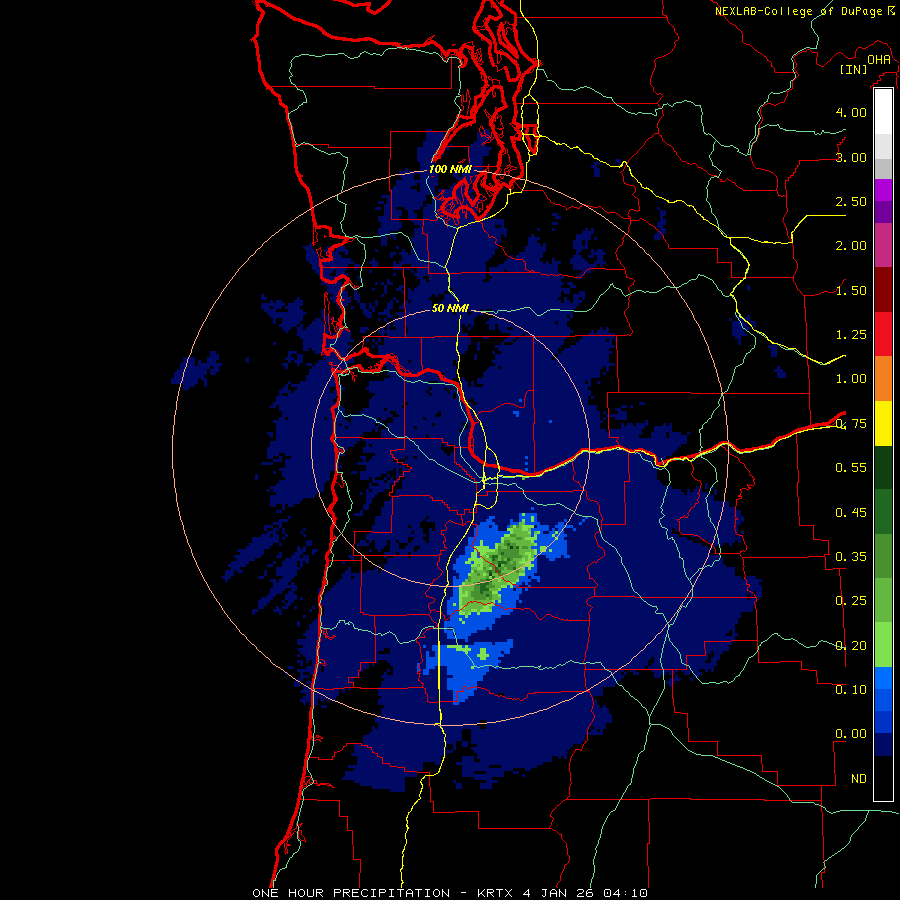Click the '1.50' legend value

click(851, 290)
